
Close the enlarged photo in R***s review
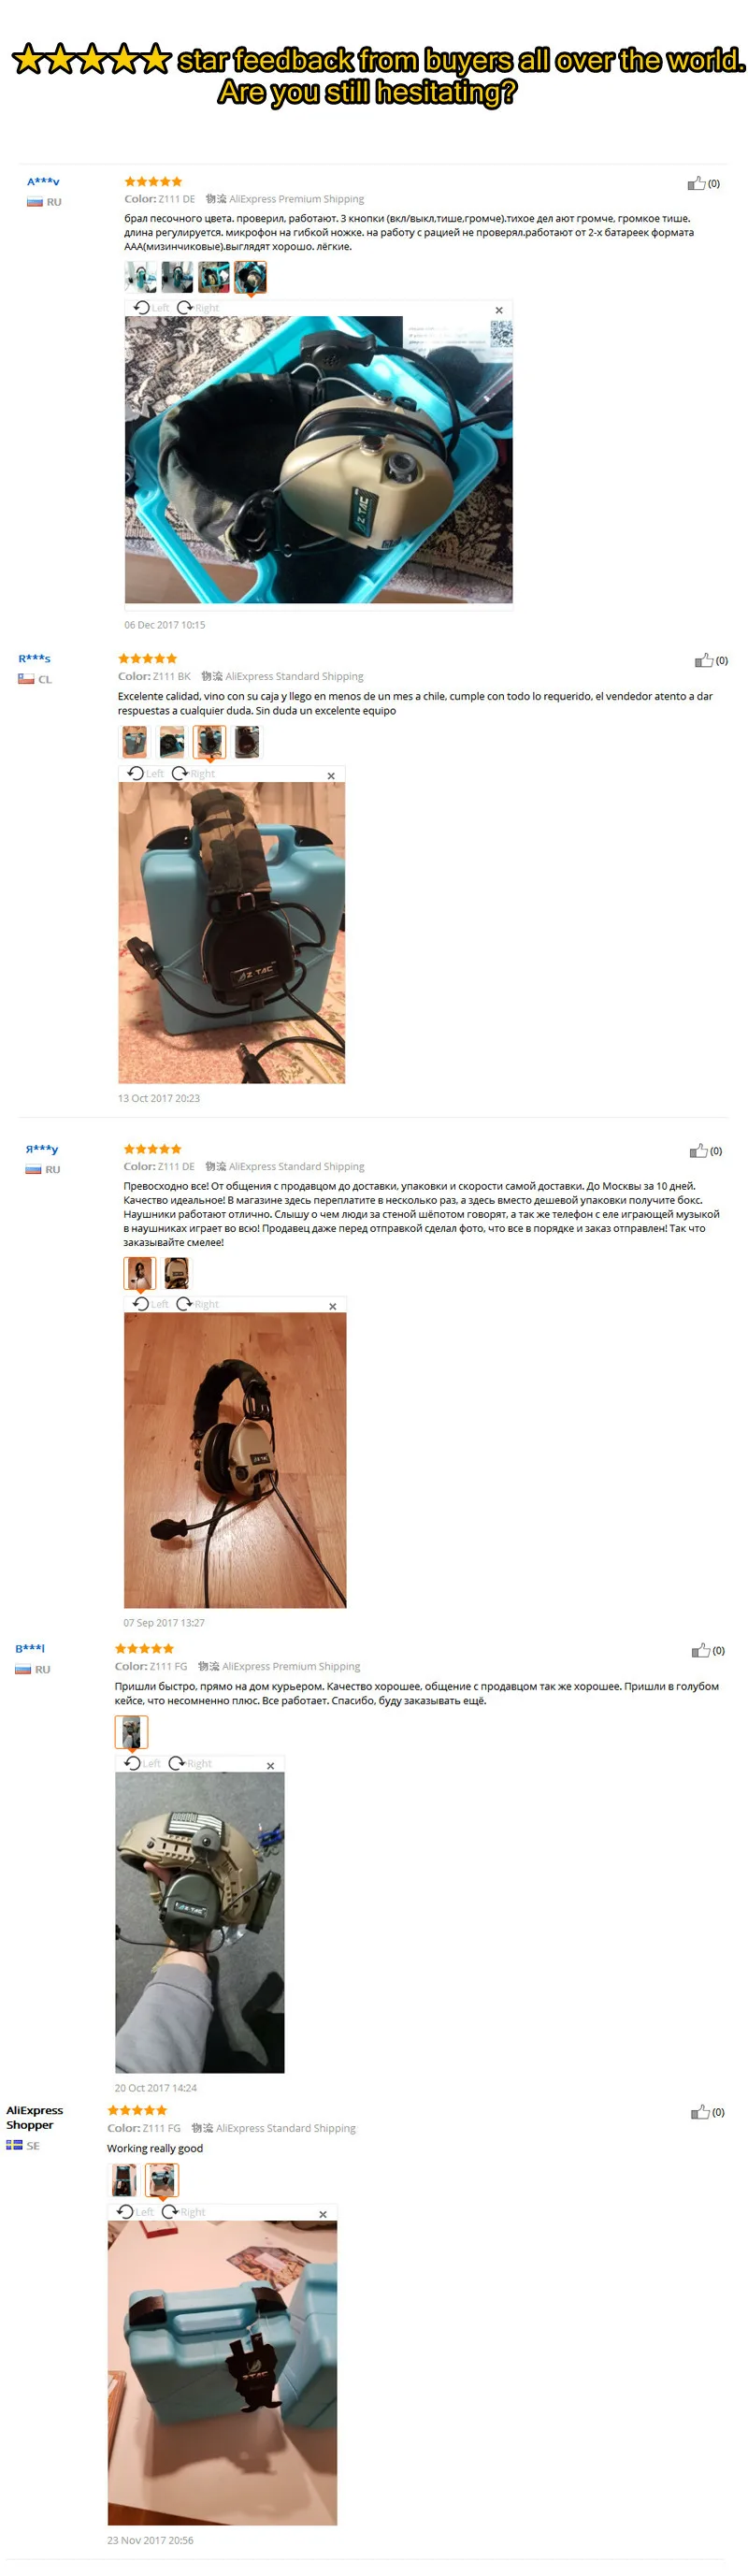[331, 776]
